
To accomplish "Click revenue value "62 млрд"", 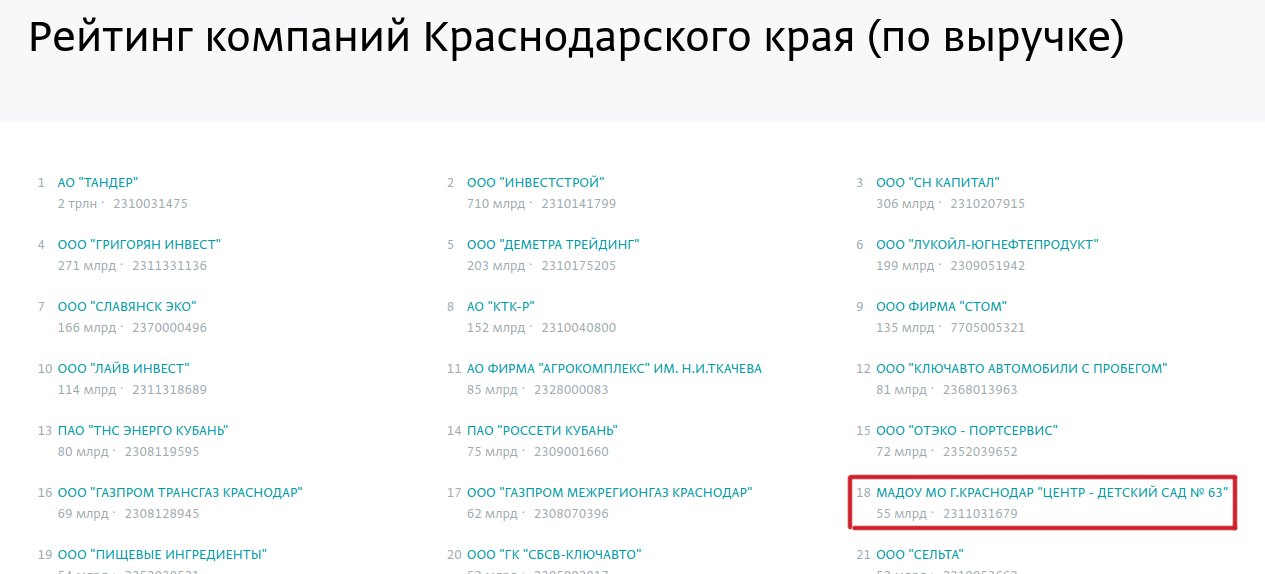I will 492,514.
